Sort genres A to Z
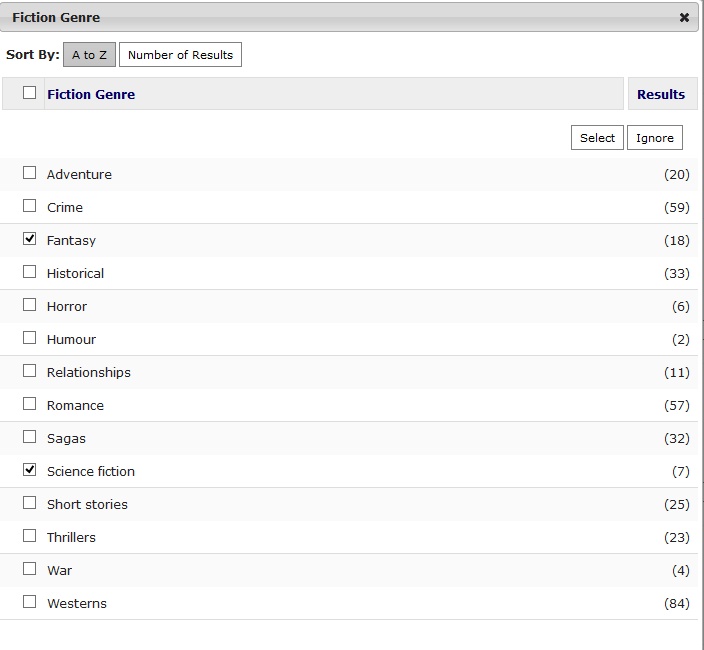Image resolution: width=704 pixels, height=650 pixels. pyautogui.click(x=89, y=55)
